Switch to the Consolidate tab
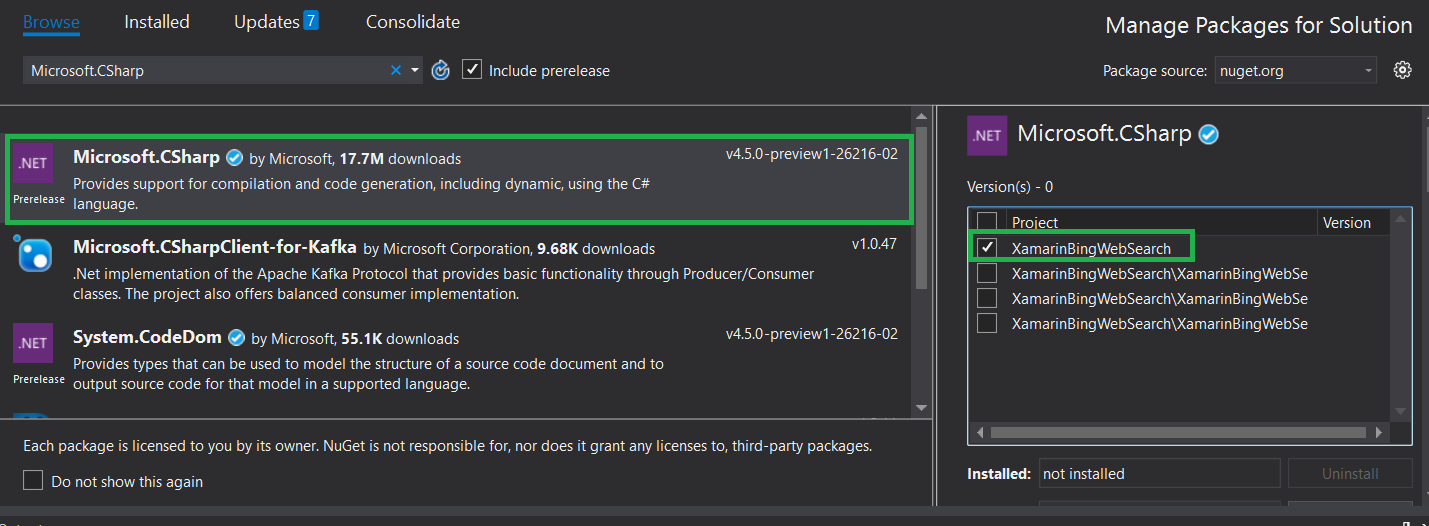 point(413,21)
